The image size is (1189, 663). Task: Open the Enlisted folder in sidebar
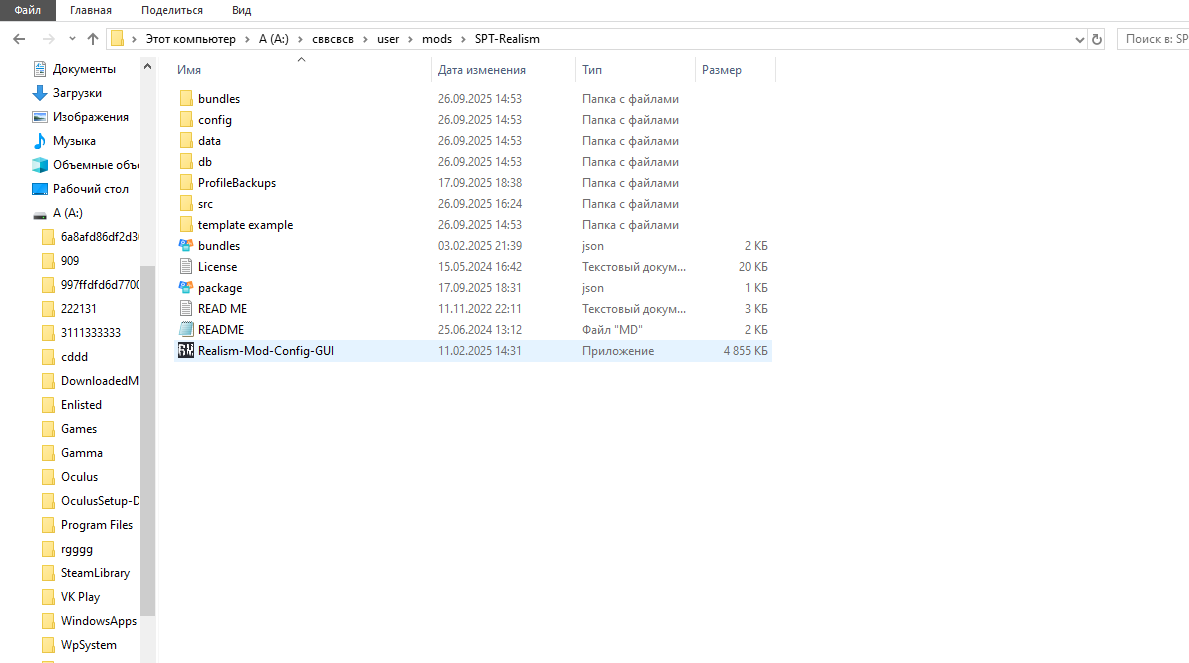click(81, 405)
